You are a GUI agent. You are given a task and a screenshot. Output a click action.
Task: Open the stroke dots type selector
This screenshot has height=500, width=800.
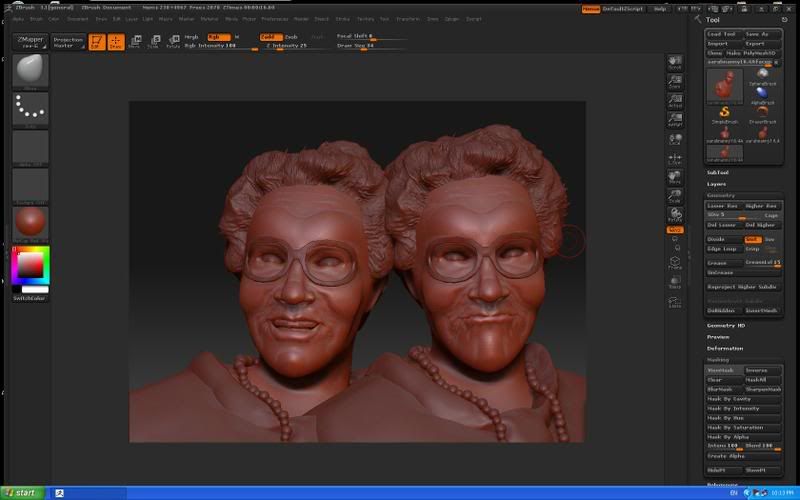tap(30, 108)
